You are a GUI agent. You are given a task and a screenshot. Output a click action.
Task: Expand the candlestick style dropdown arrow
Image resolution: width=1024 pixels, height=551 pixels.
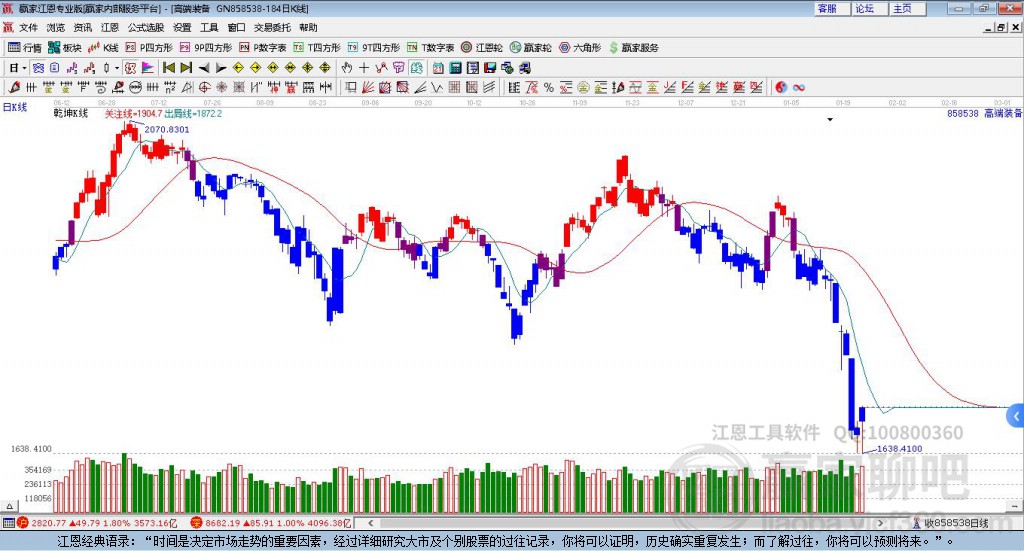[x=117, y=68]
